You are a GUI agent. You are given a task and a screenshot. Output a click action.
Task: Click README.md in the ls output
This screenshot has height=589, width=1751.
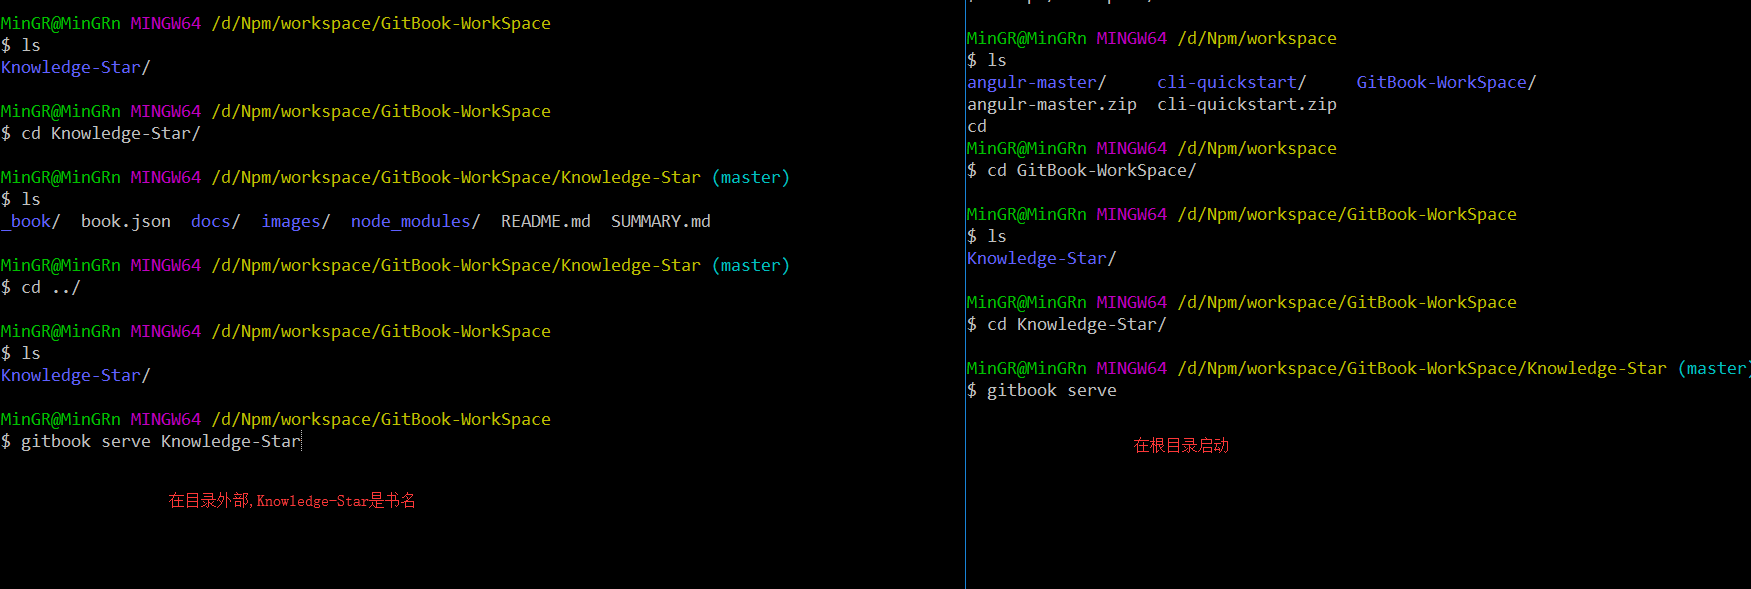[545, 221]
